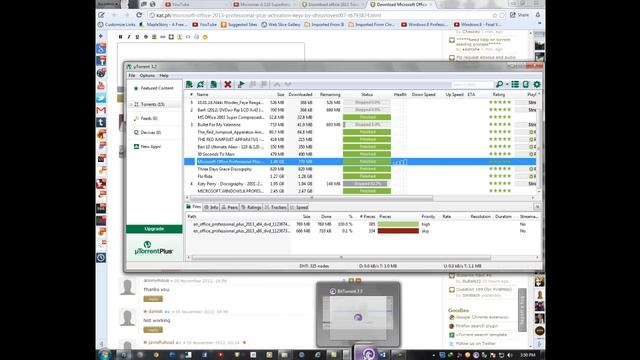Image resolution: width=640 pixels, height=360 pixels.
Task: Click the active uTorrent taskbar icon
Action: 369,353
